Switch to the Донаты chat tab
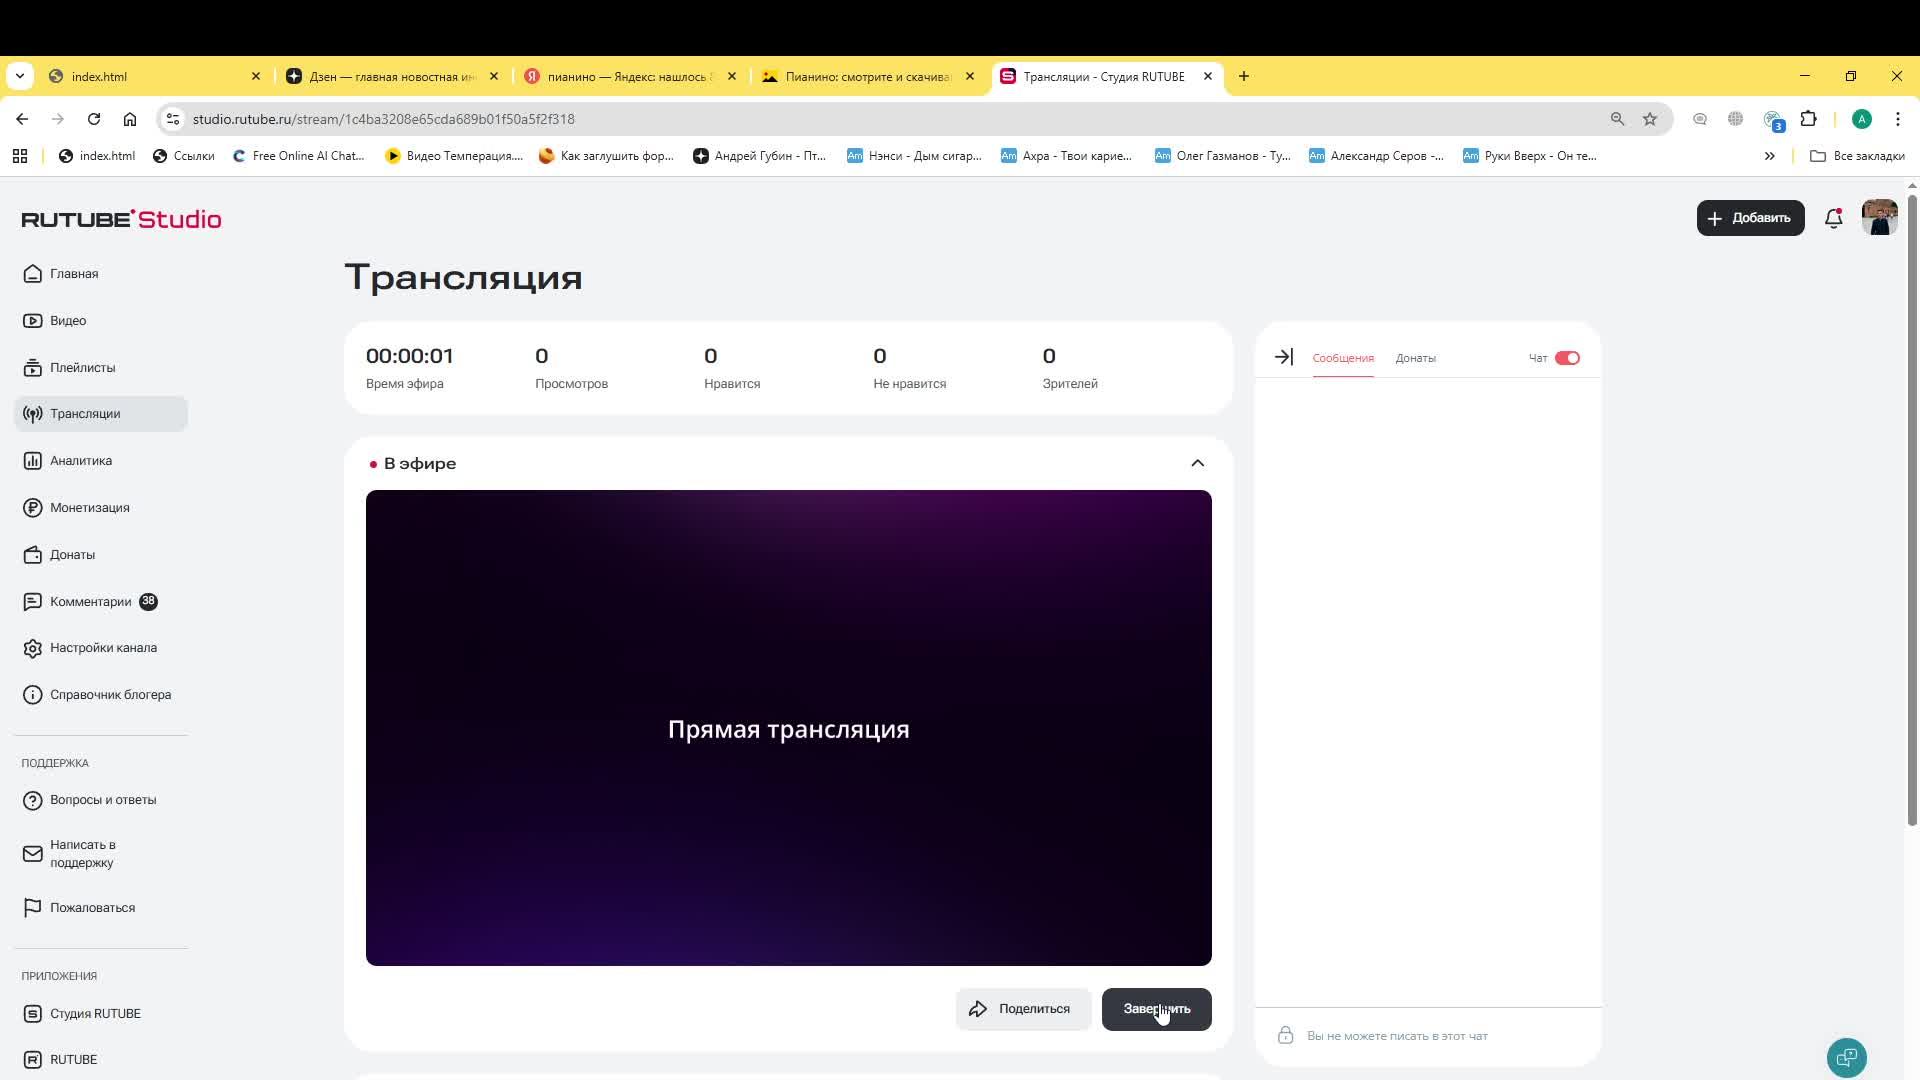The height and width of the screenshot is (1080, 1920). [x=1415, y=357]
